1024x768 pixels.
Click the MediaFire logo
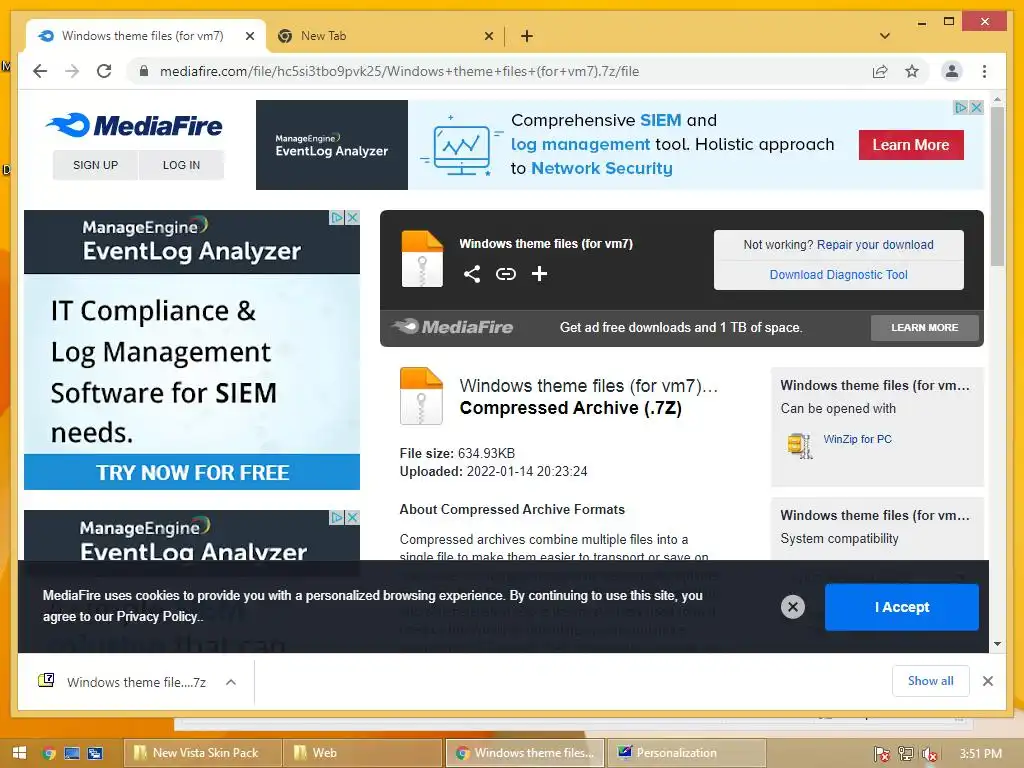coord(135,125)
